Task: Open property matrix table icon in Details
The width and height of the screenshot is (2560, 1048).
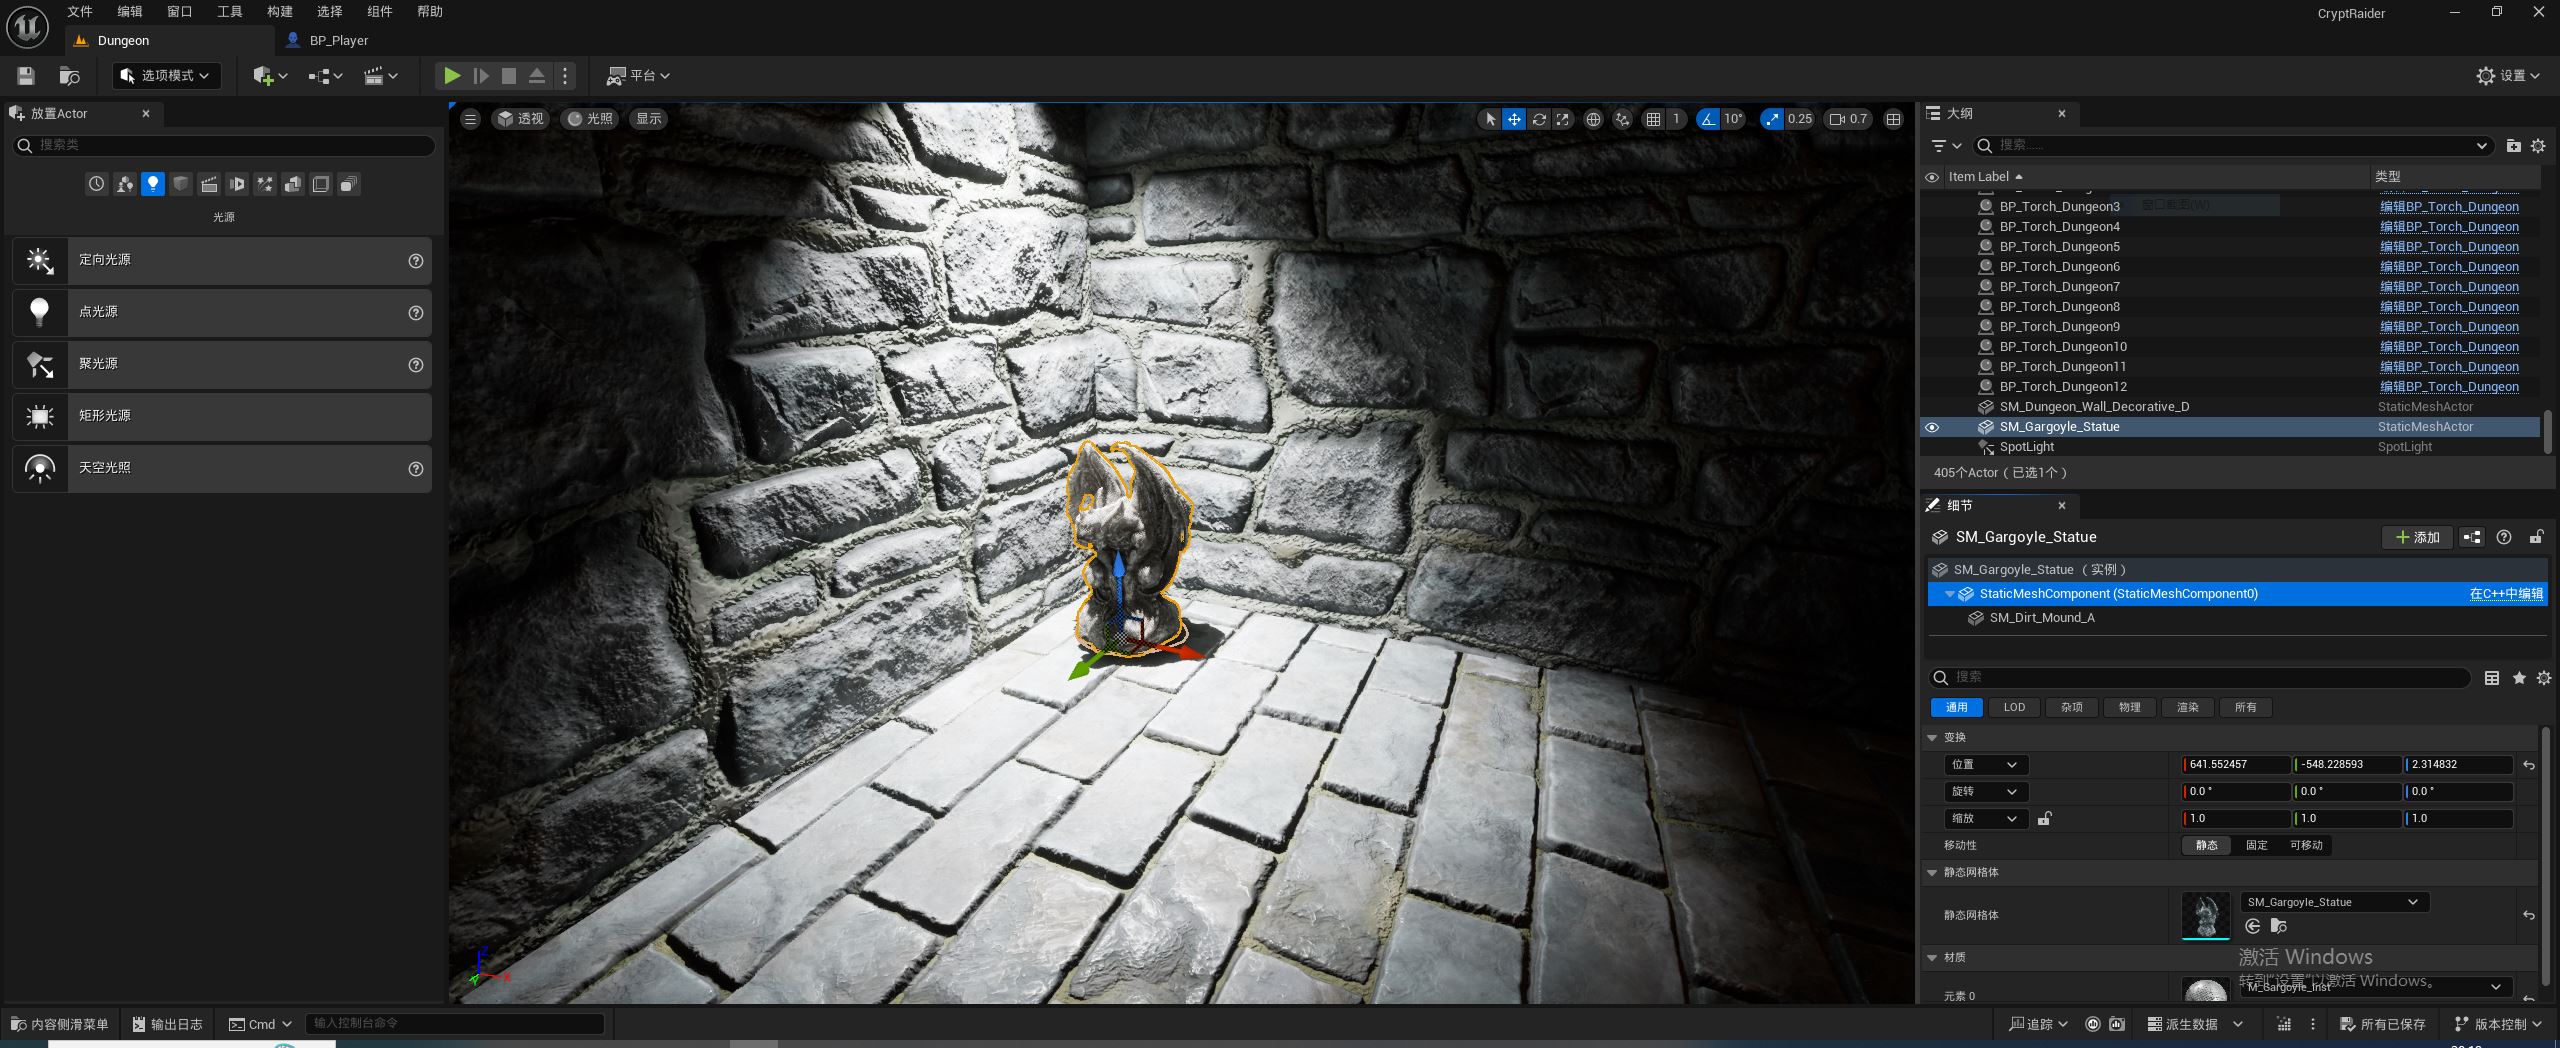Action: (2492, 678)
